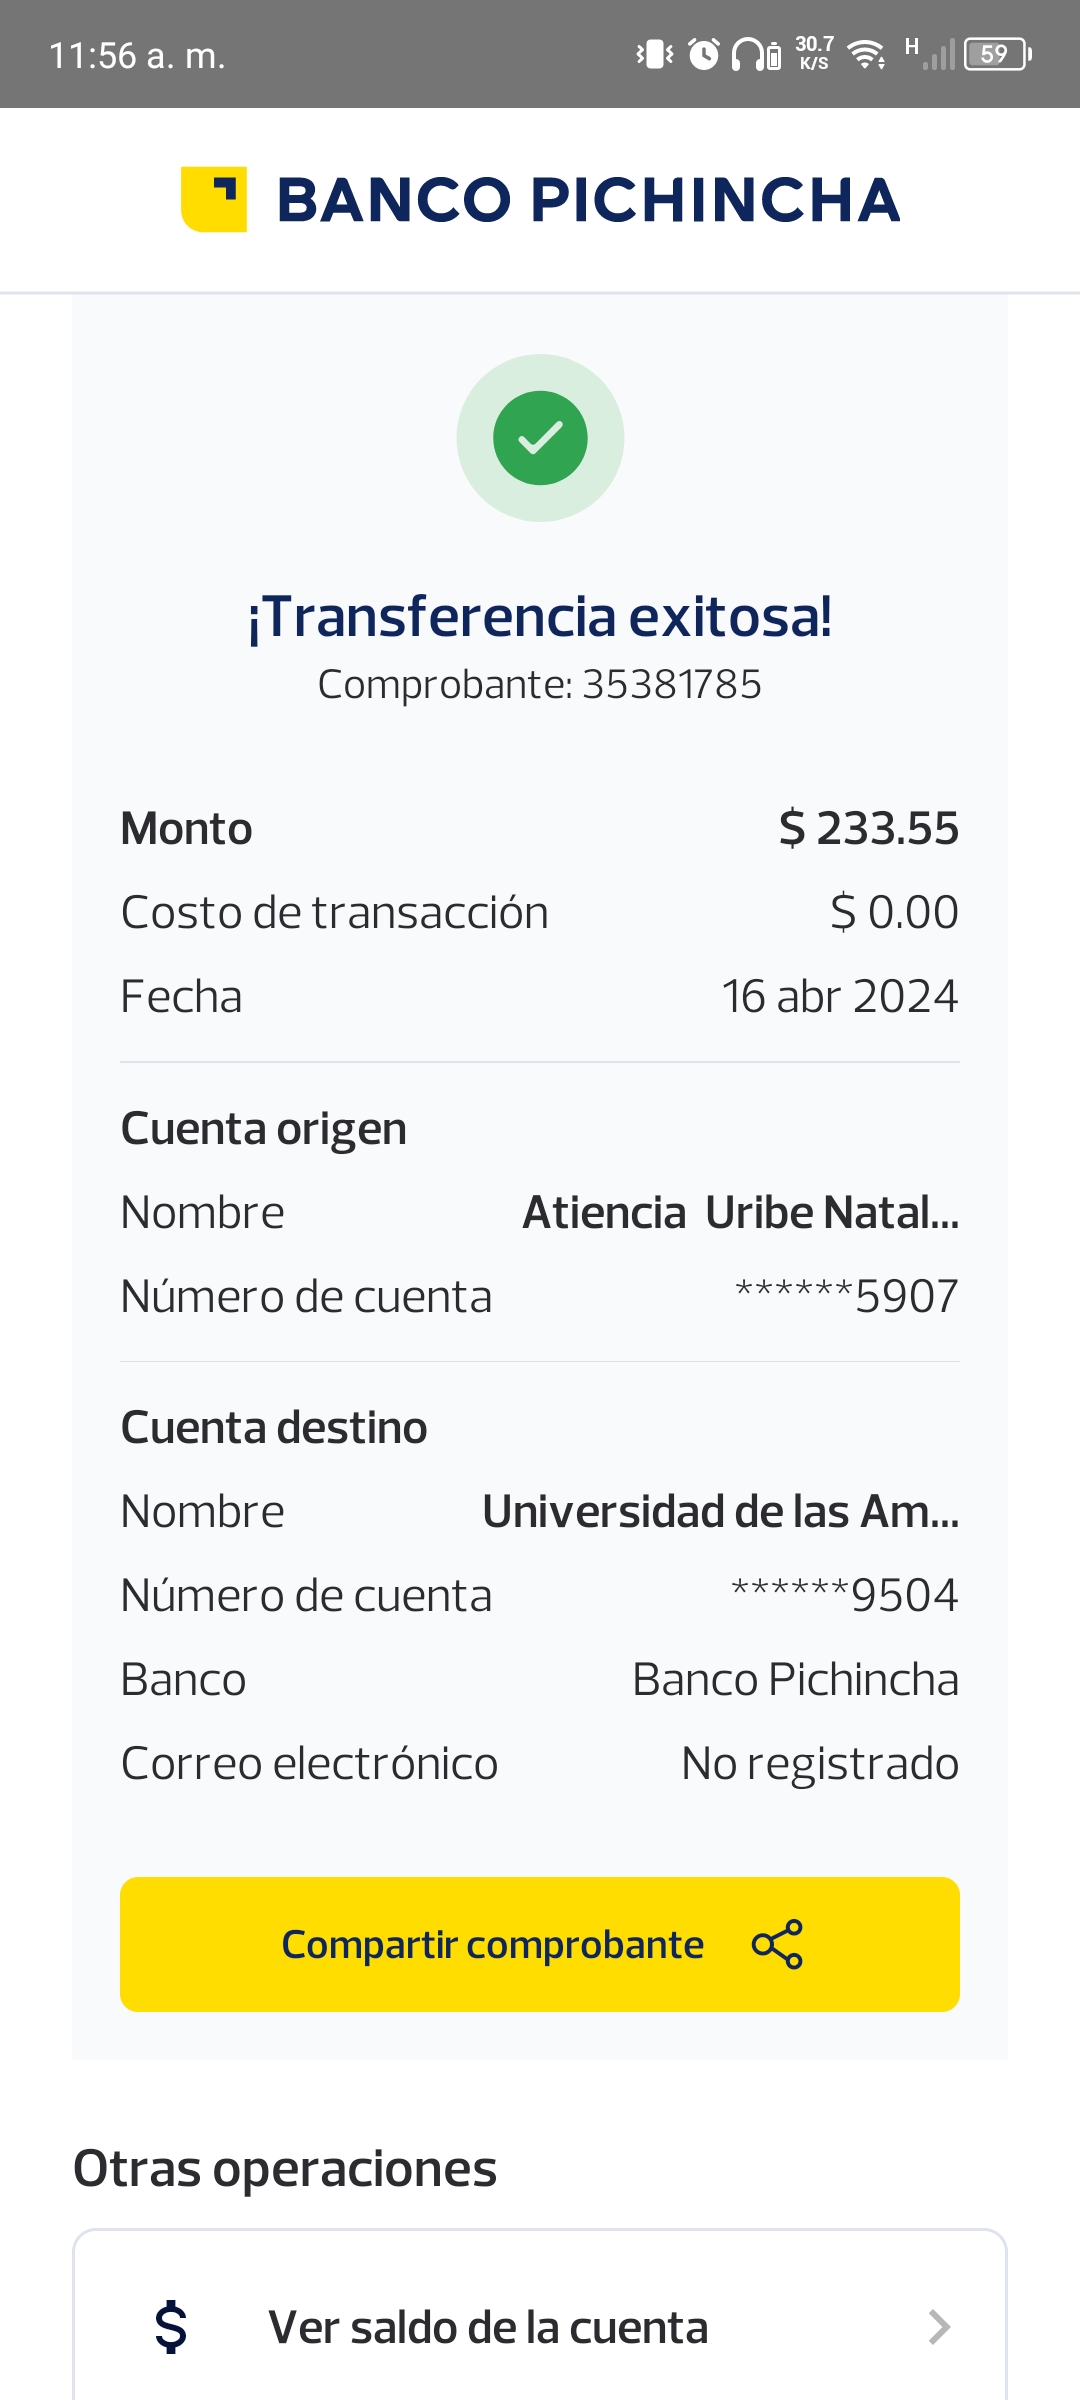The height and width of the screenshot is (2400, 1080).
Task: Tap truncated destination name Universidad de las Am...
Action: point(720,1511)
